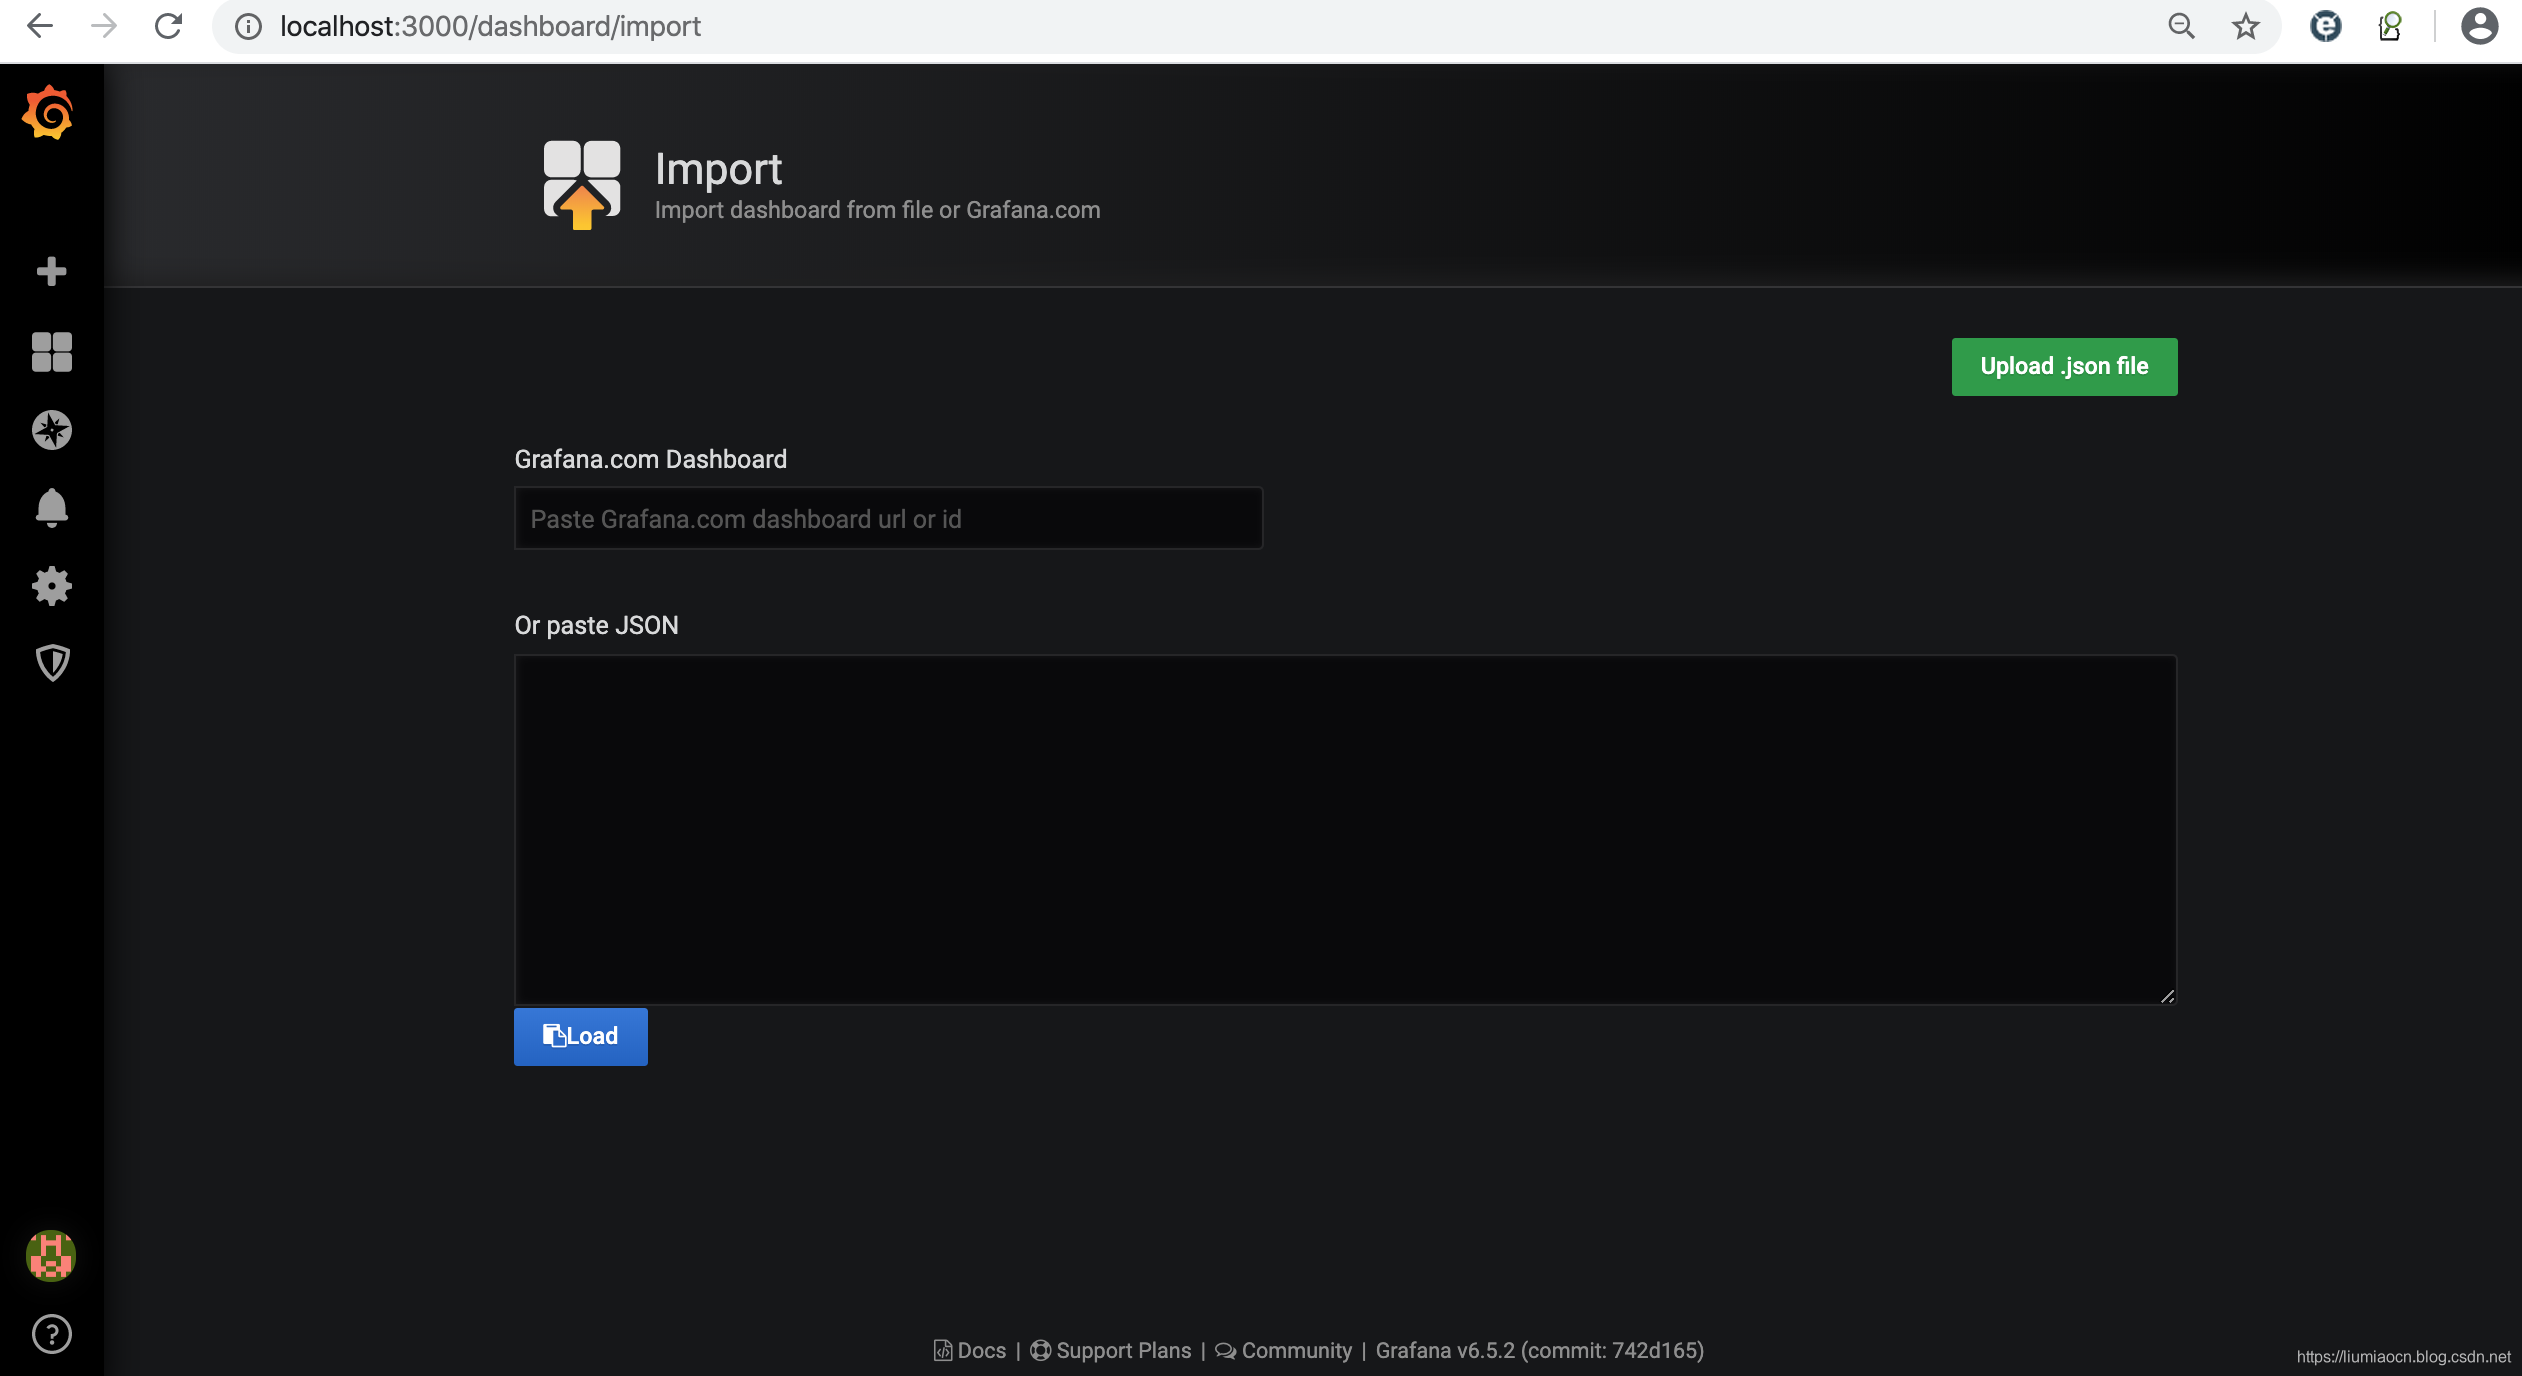Open the Chrome profile account icon
The image size is (2522, 1376).
coord(2480,26)
